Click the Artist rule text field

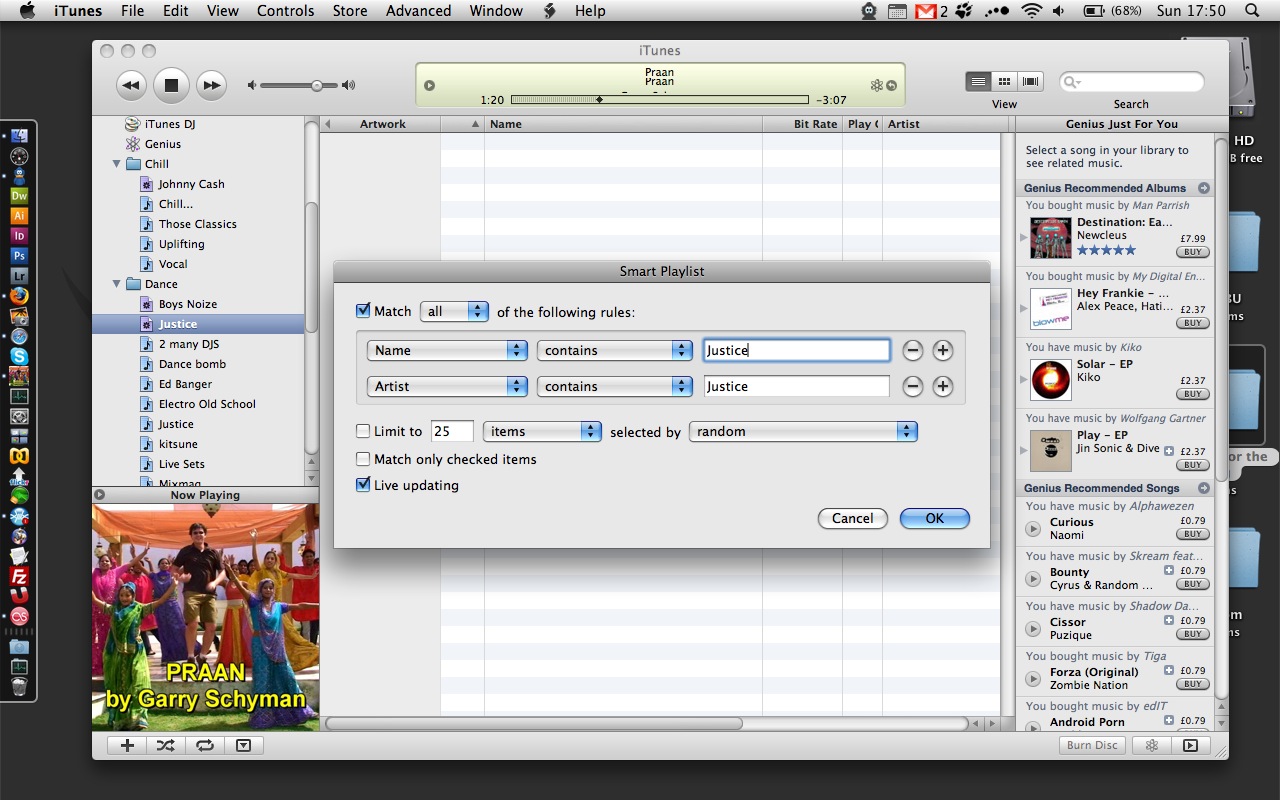(796, 386)
